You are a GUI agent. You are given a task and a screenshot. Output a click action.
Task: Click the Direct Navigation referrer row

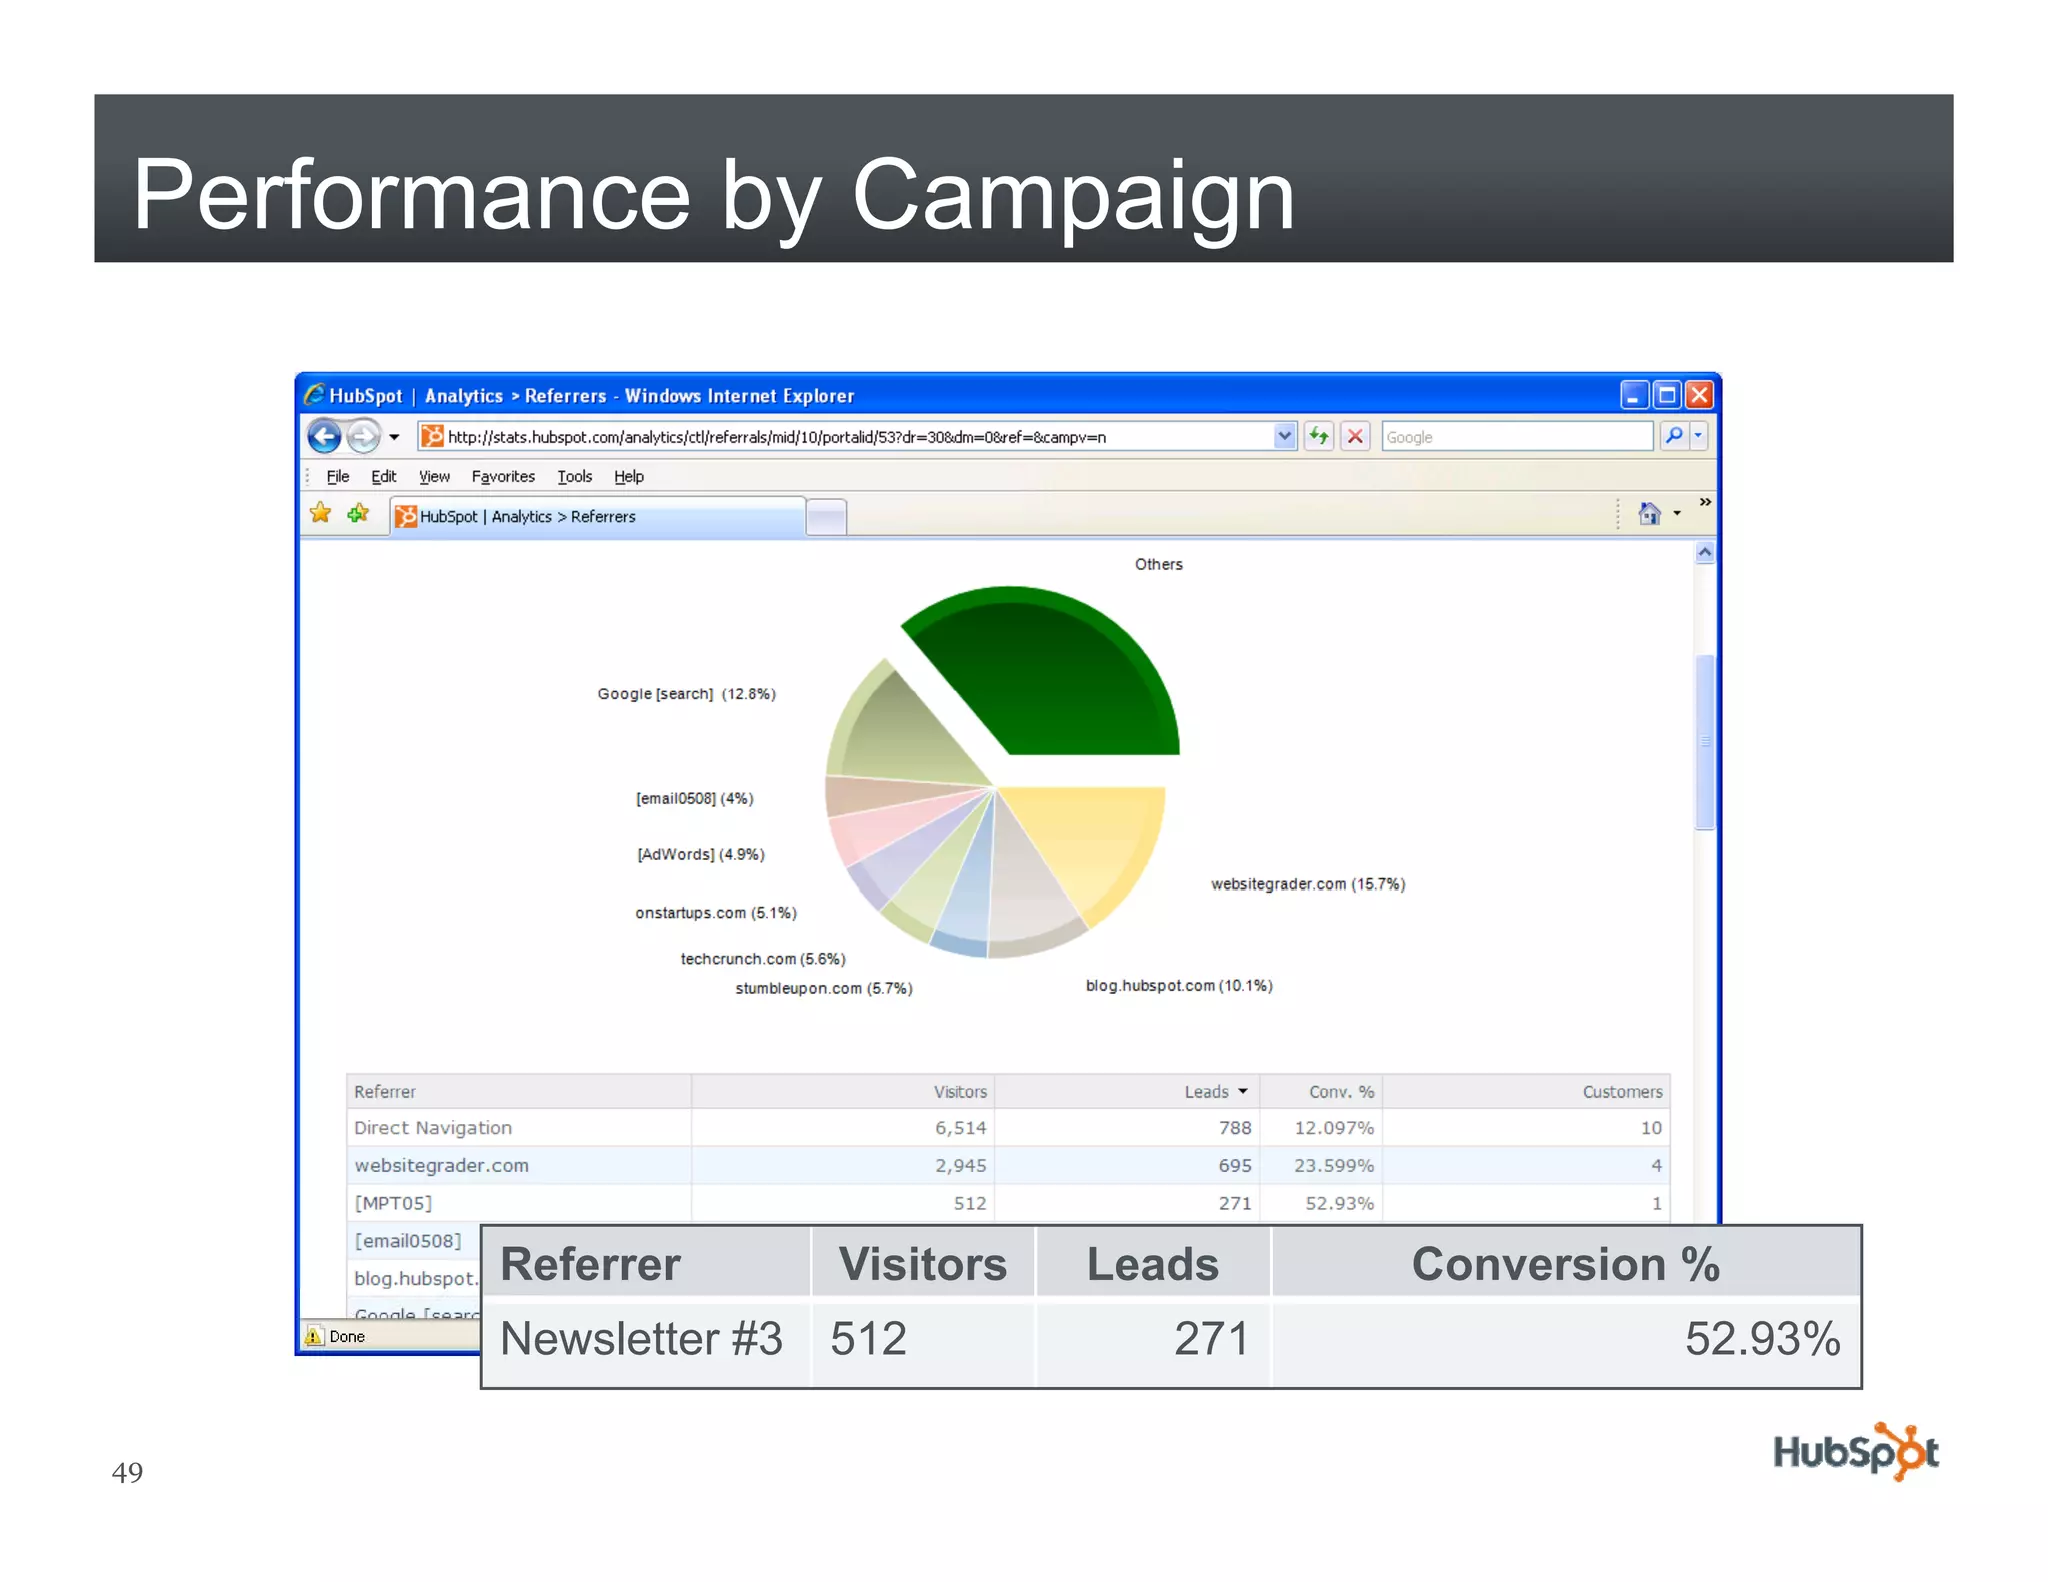click(x=1008, y=1128)
